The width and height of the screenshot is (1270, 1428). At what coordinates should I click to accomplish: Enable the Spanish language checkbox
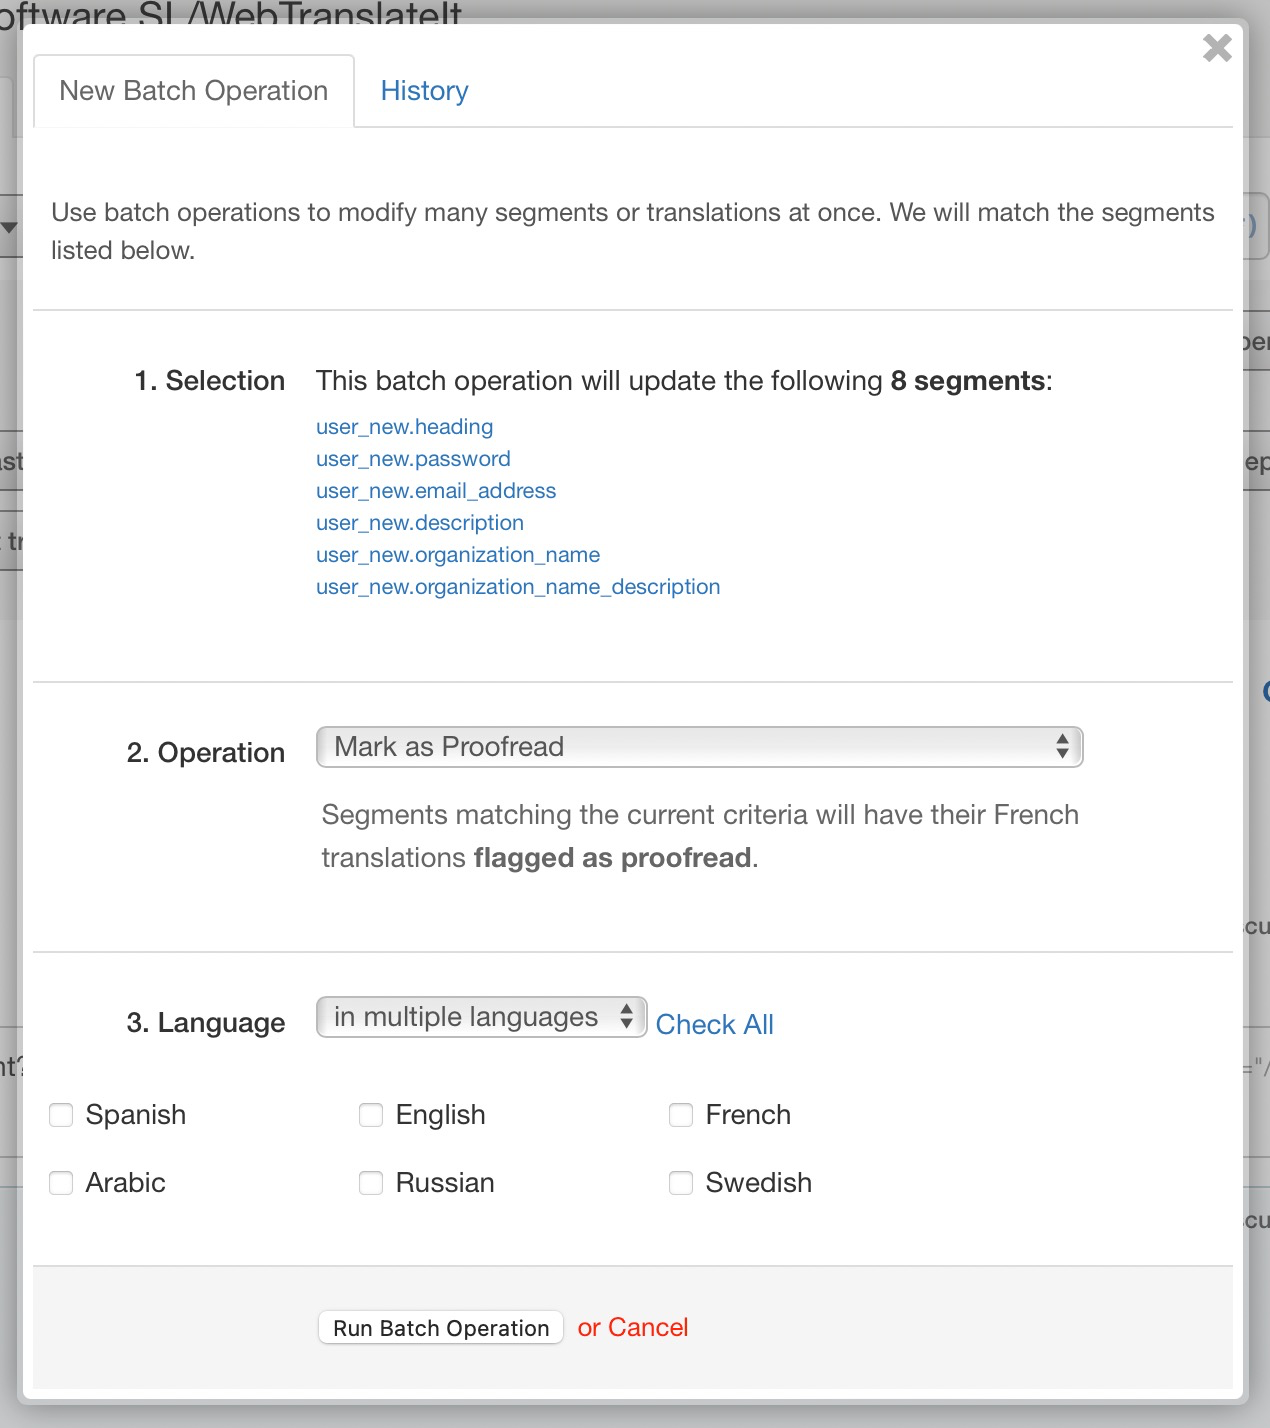click(x=62, y=1115)
